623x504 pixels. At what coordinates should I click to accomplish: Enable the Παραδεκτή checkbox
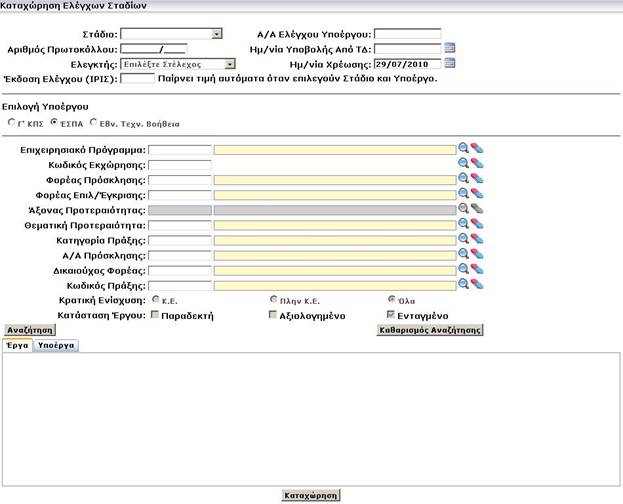[x=155, y=315]
